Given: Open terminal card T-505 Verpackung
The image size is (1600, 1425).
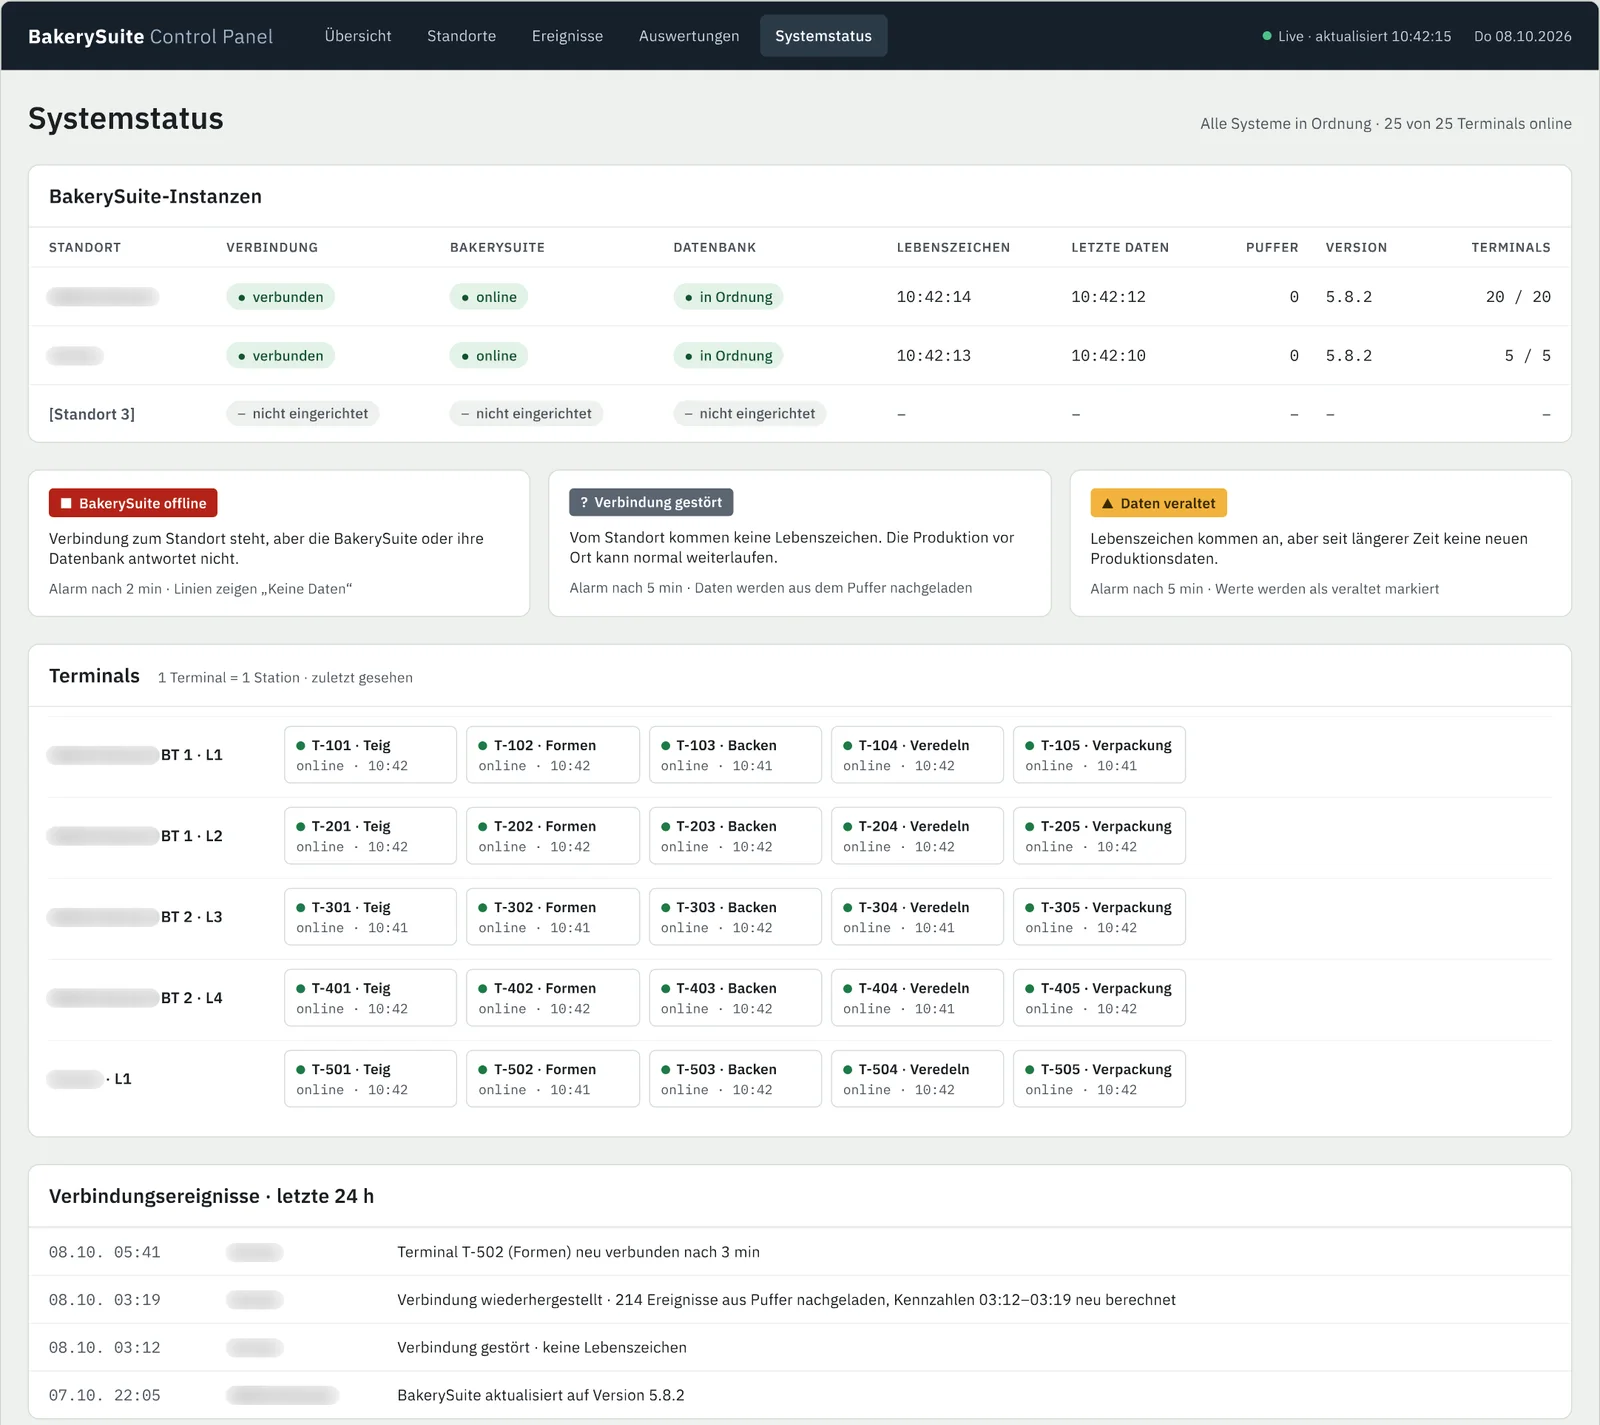Looking at the screenshot, I should point(1099,1079).
